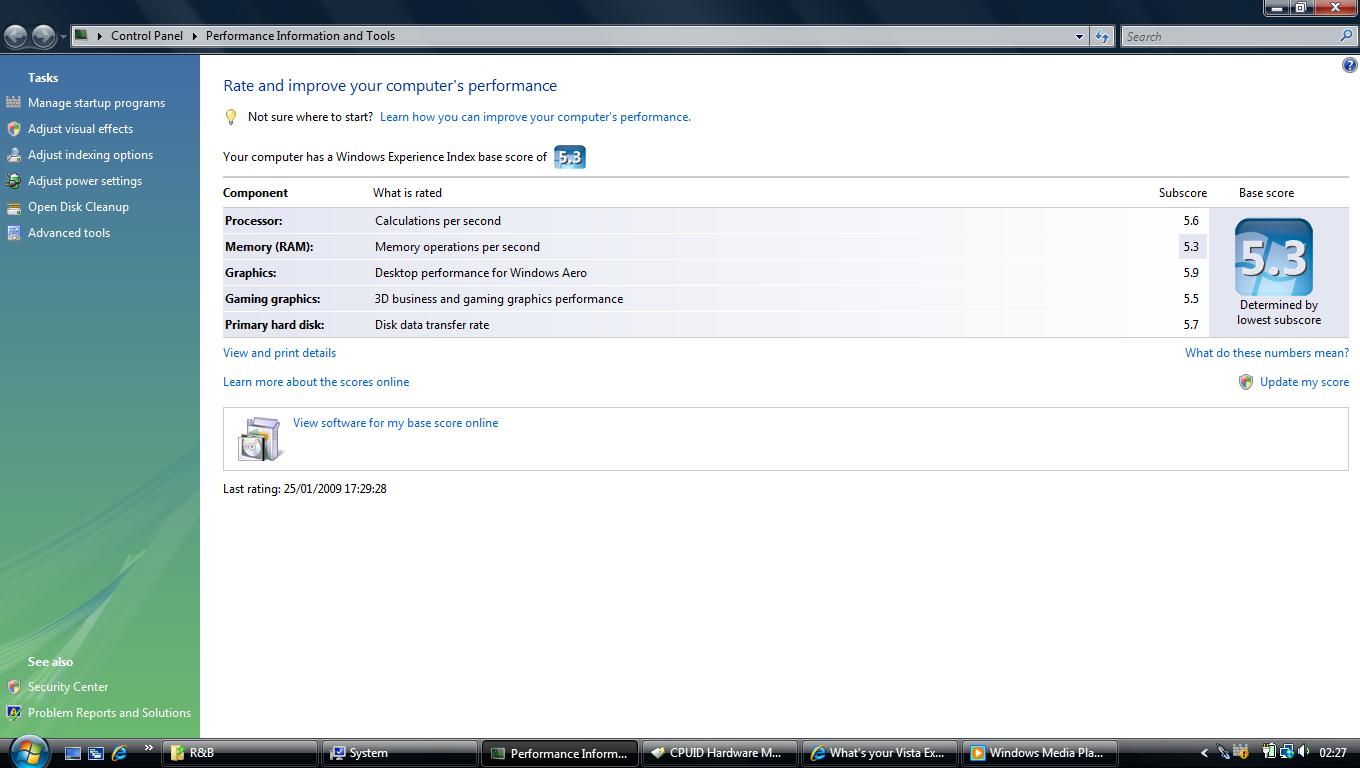Switch to 'What's your Vista Ex...' IE window
The image size is (1360, 768).
pyautogui.click(x=881, y=753)
